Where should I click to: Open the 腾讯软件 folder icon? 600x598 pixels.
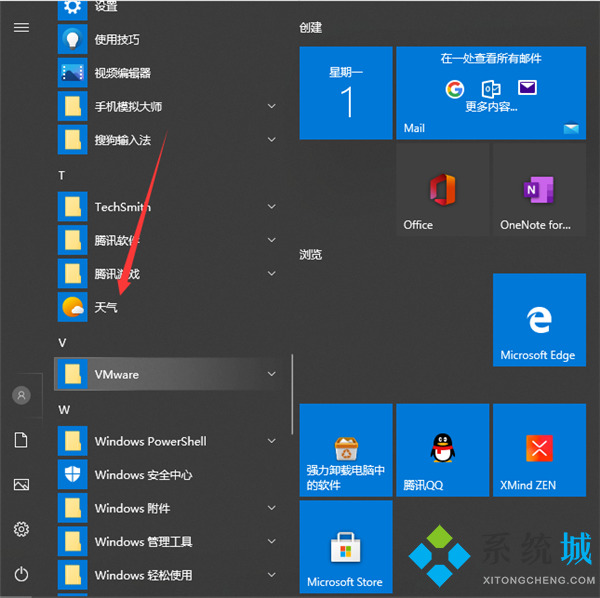coord(73,240)
